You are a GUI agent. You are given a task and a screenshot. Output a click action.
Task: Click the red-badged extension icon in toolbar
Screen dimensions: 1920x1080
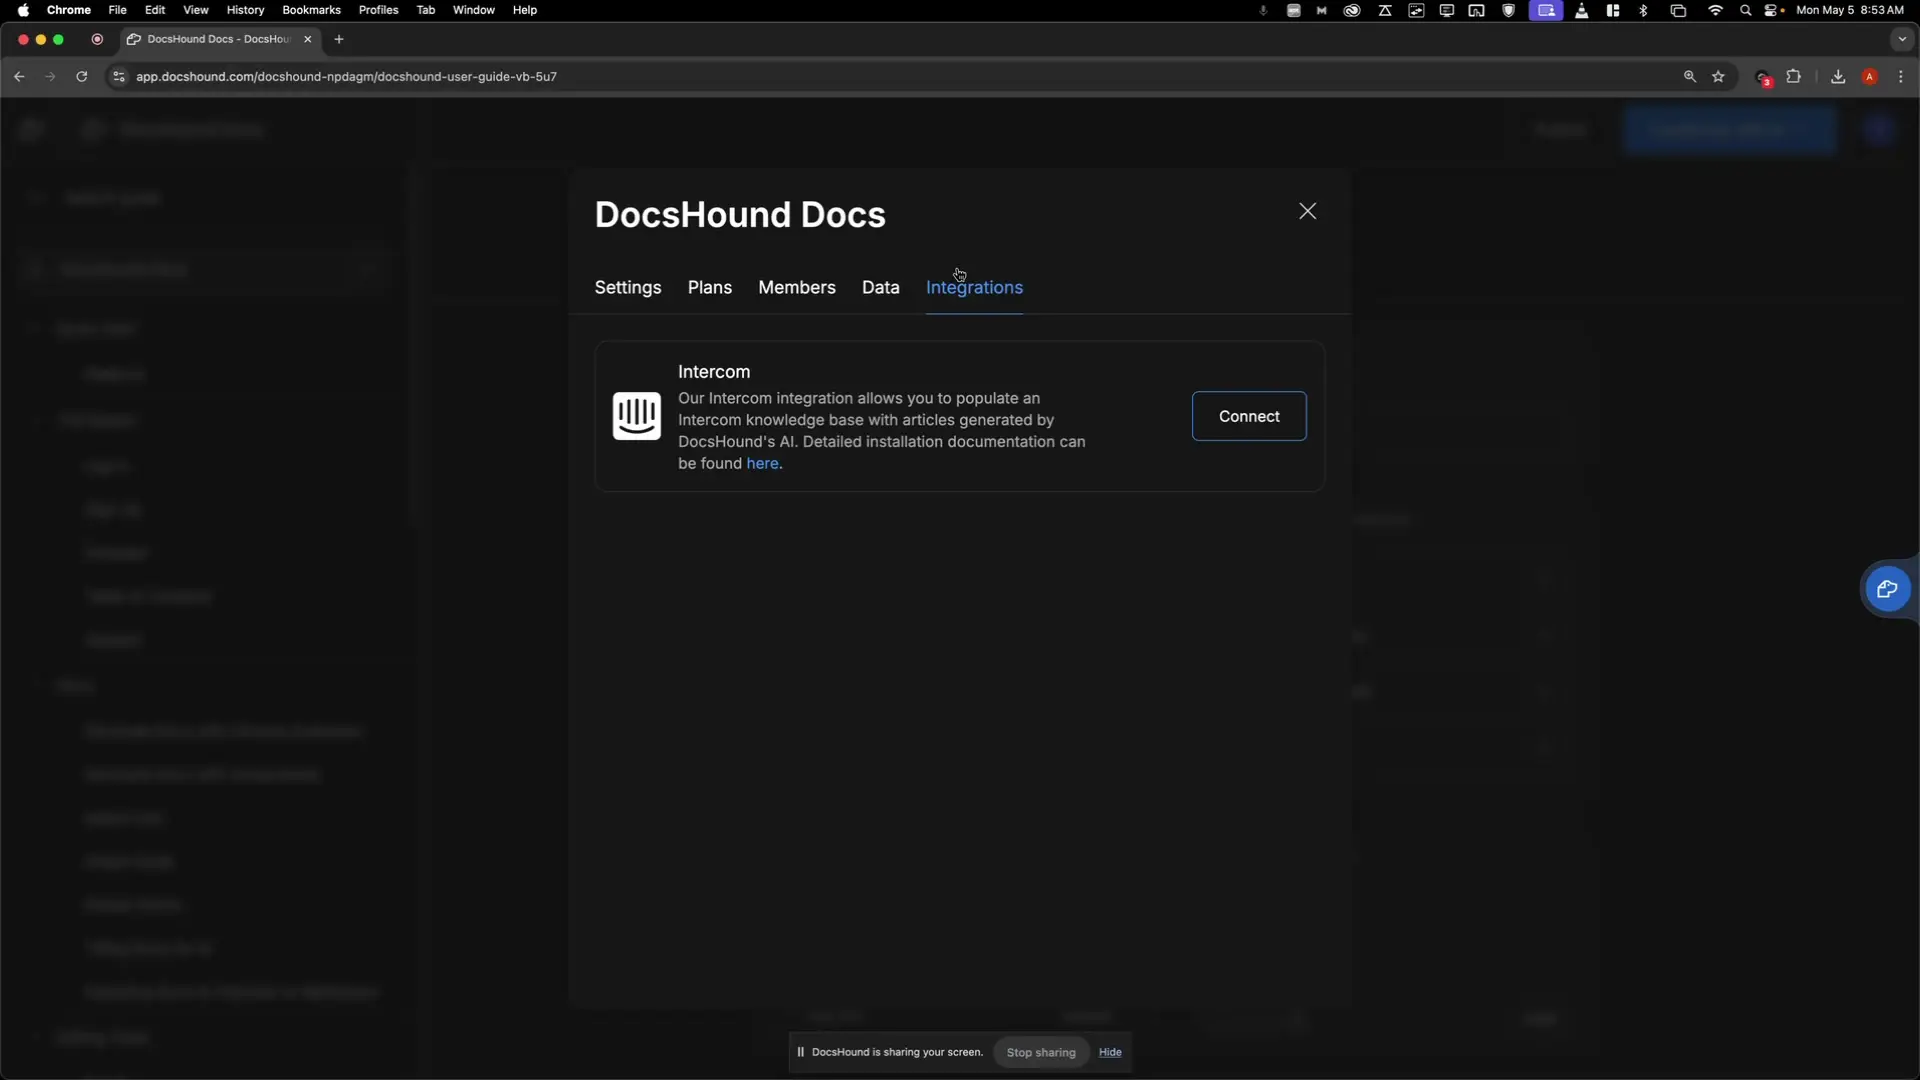[1764, 78]
